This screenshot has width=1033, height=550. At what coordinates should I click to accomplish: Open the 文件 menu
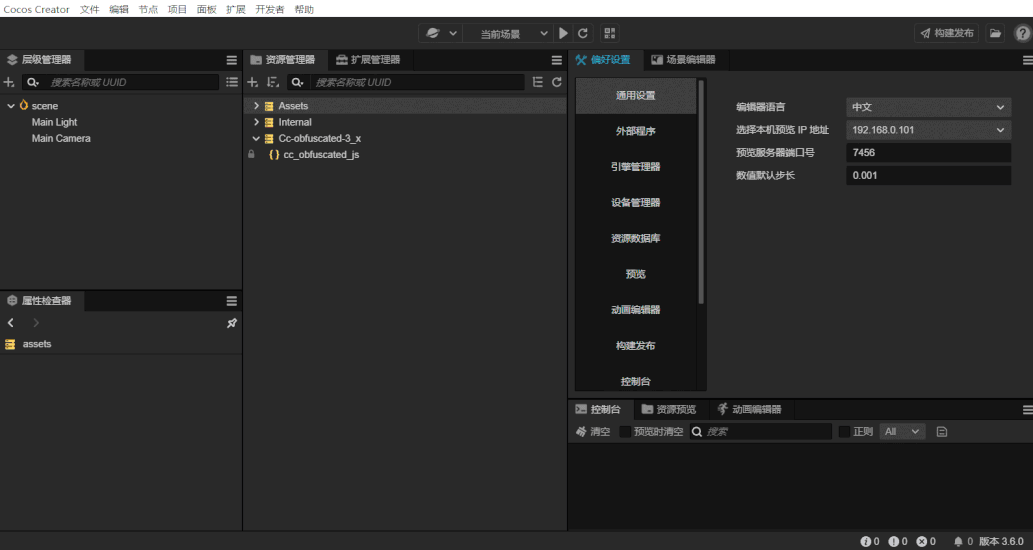(90, 9)
